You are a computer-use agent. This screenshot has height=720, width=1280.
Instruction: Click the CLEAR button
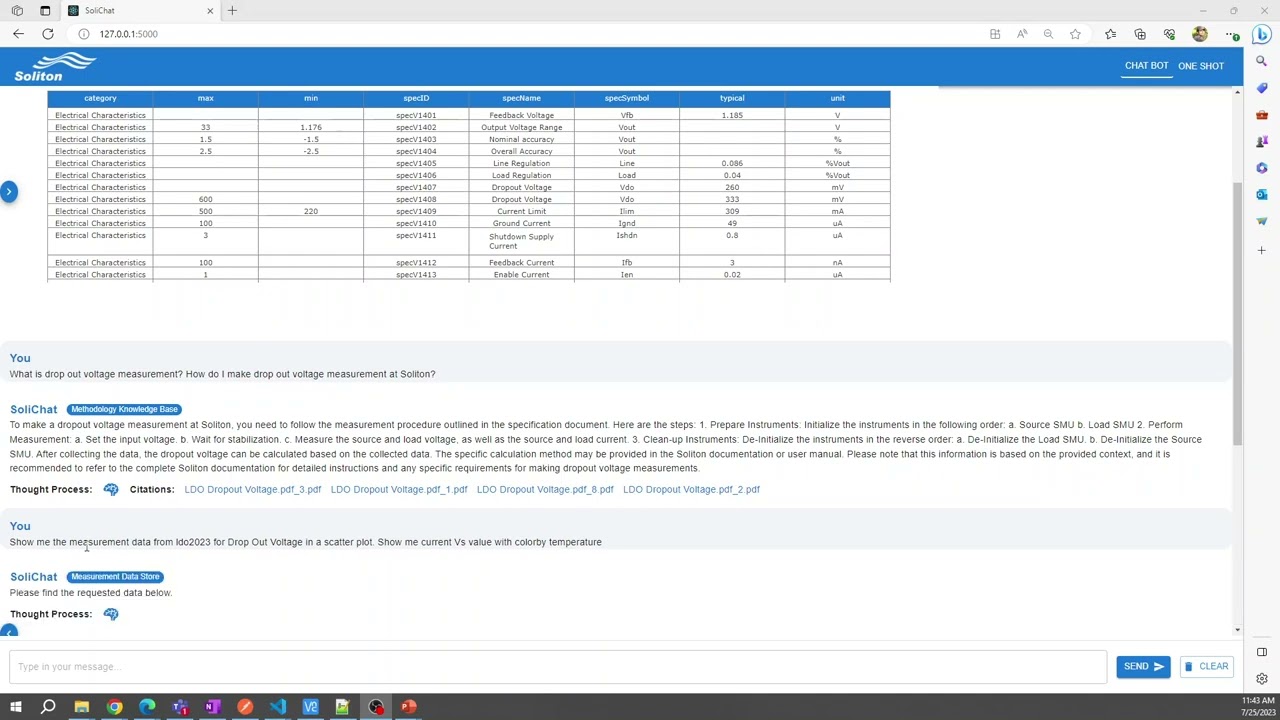click(x=1206, y=666)
